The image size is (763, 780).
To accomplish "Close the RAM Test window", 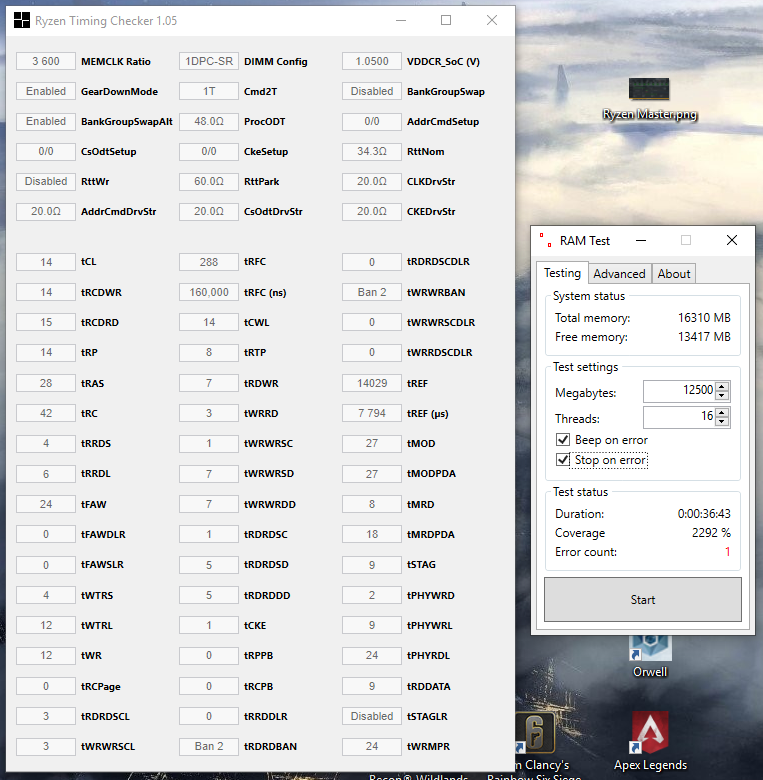I will tap(732, 240).
